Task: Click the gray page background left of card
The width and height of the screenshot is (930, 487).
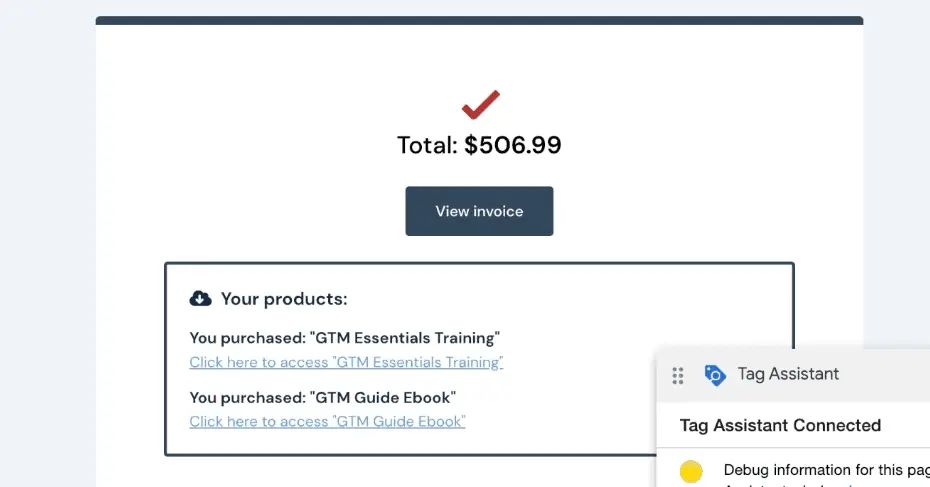Action: coord(47,250)
